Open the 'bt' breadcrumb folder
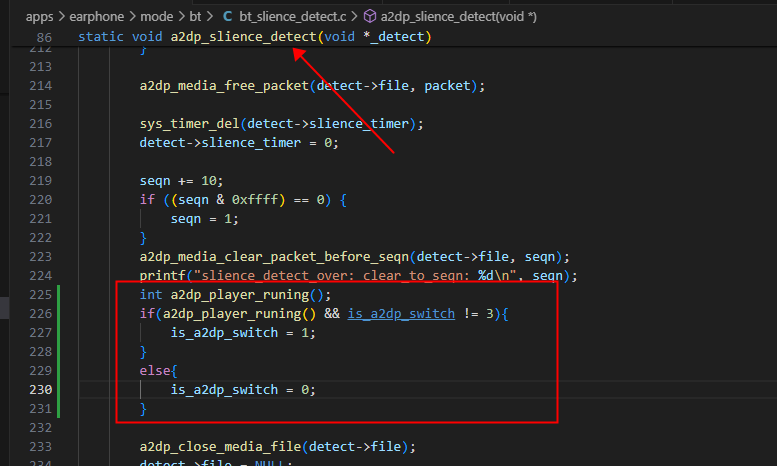 pos(195,16)
